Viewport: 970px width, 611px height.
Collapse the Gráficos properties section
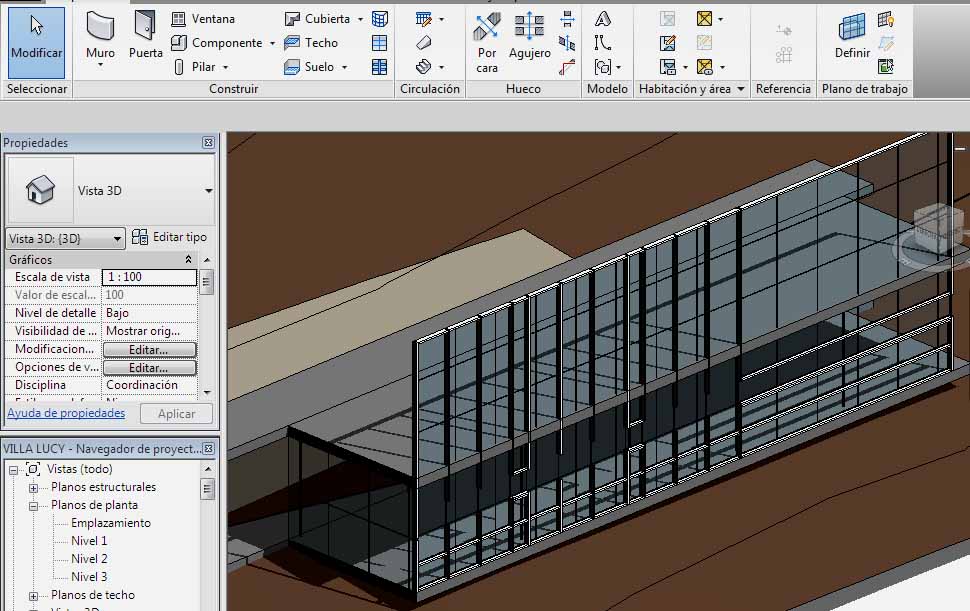(x=189, y=260)
